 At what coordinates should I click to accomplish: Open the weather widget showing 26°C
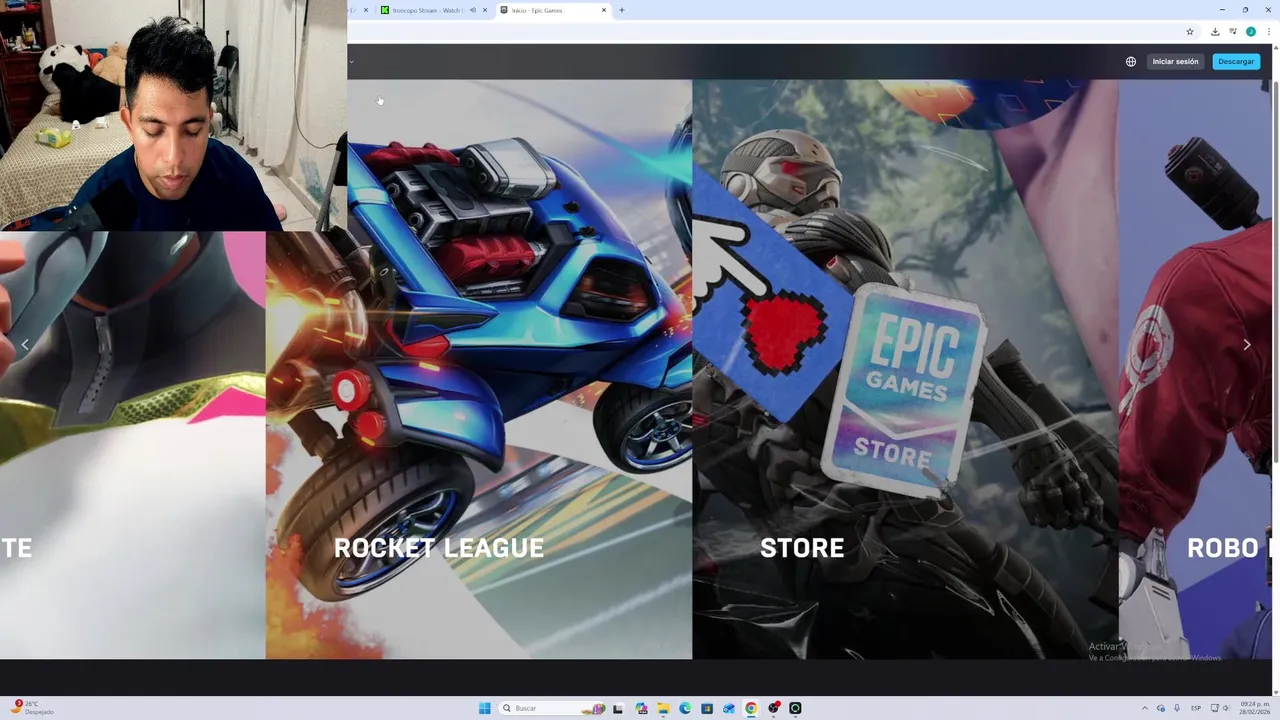pyautogui.click(x=34, y=708)
